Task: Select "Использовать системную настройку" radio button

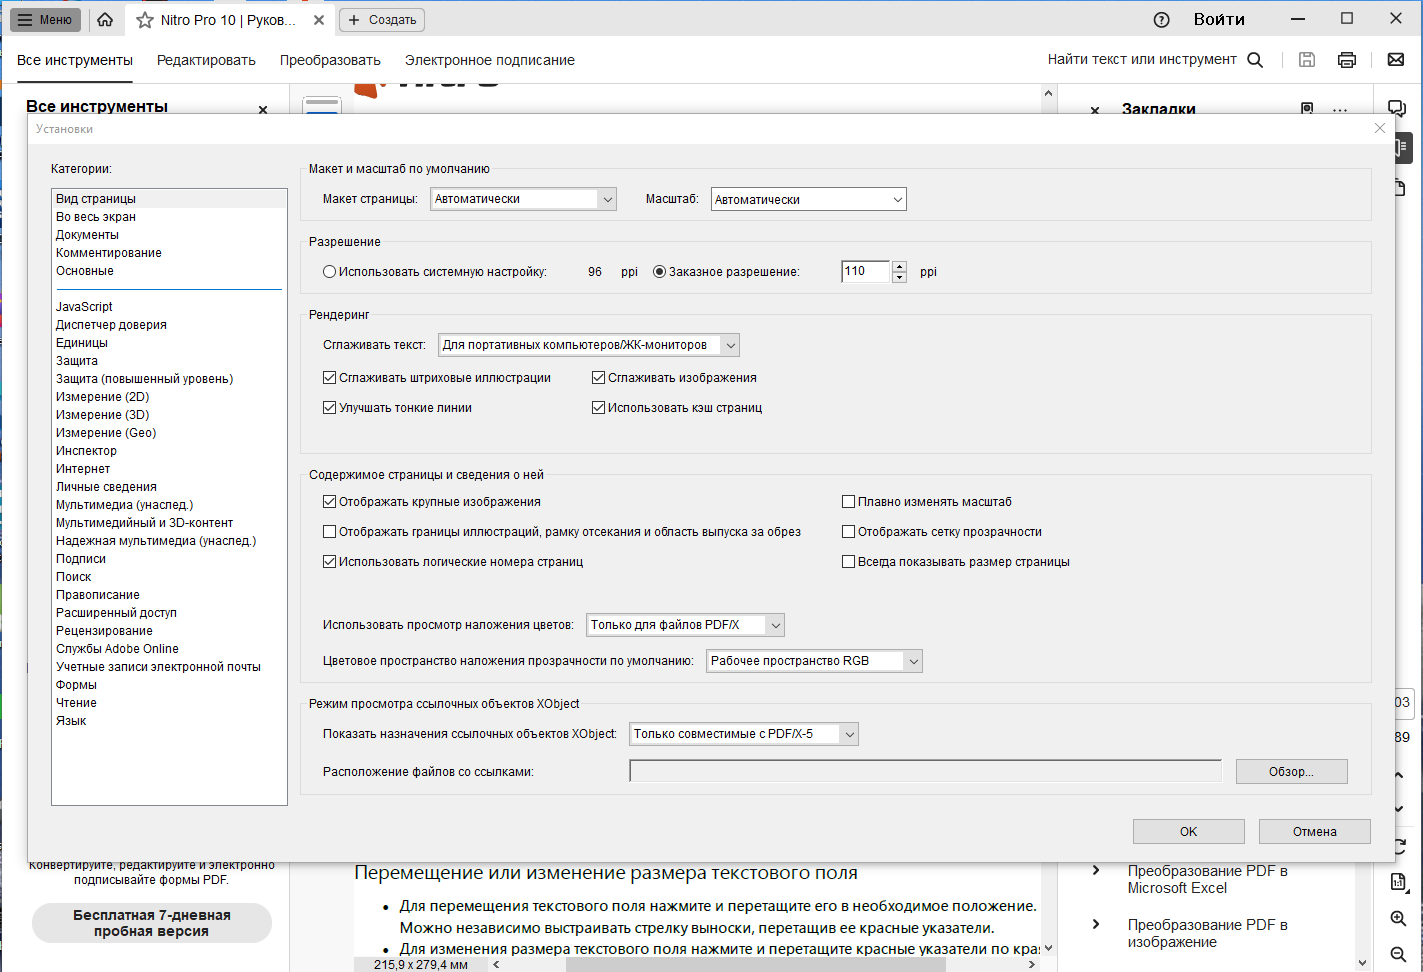Action: pyautogui.click(x=329, y=272)
